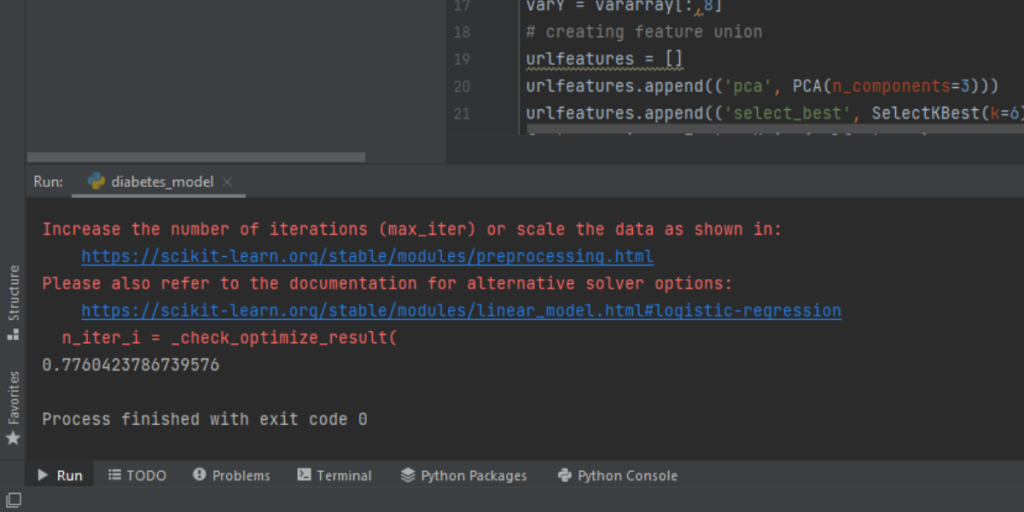Click the Structure panel icon
Screen dimensions: 1024x512
[x=13, y=334]
